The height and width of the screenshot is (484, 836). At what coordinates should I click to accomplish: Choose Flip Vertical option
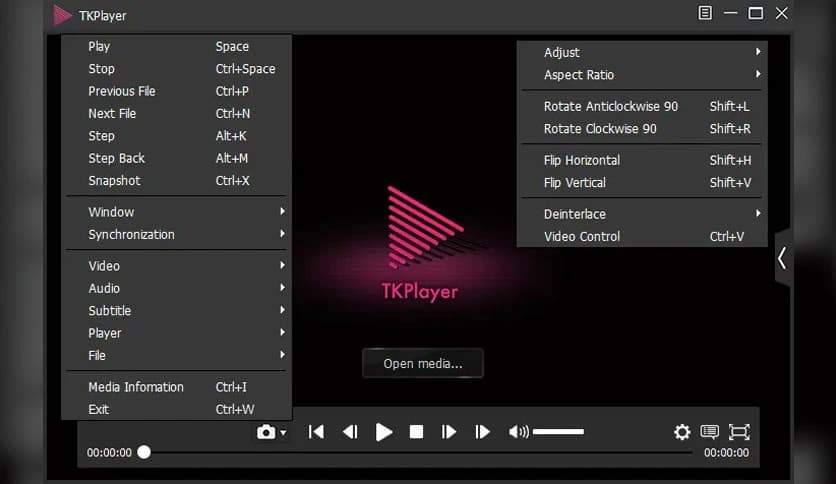click(642, 182)
